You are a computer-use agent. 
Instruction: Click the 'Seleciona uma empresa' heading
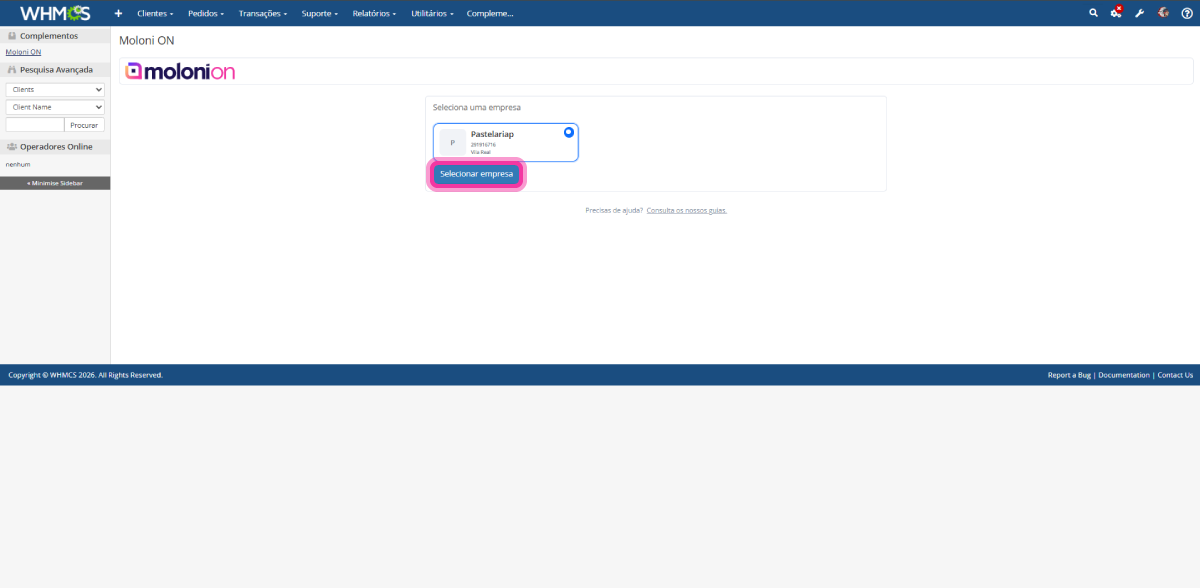tap(476, 107)
